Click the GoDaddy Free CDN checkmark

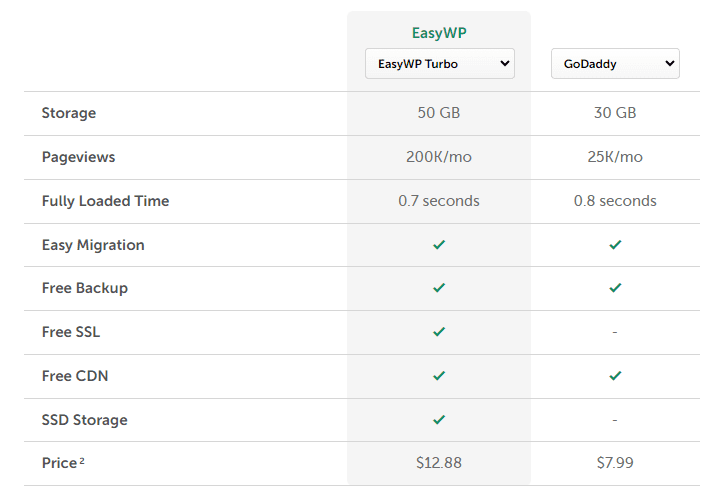tap(615, 376)
